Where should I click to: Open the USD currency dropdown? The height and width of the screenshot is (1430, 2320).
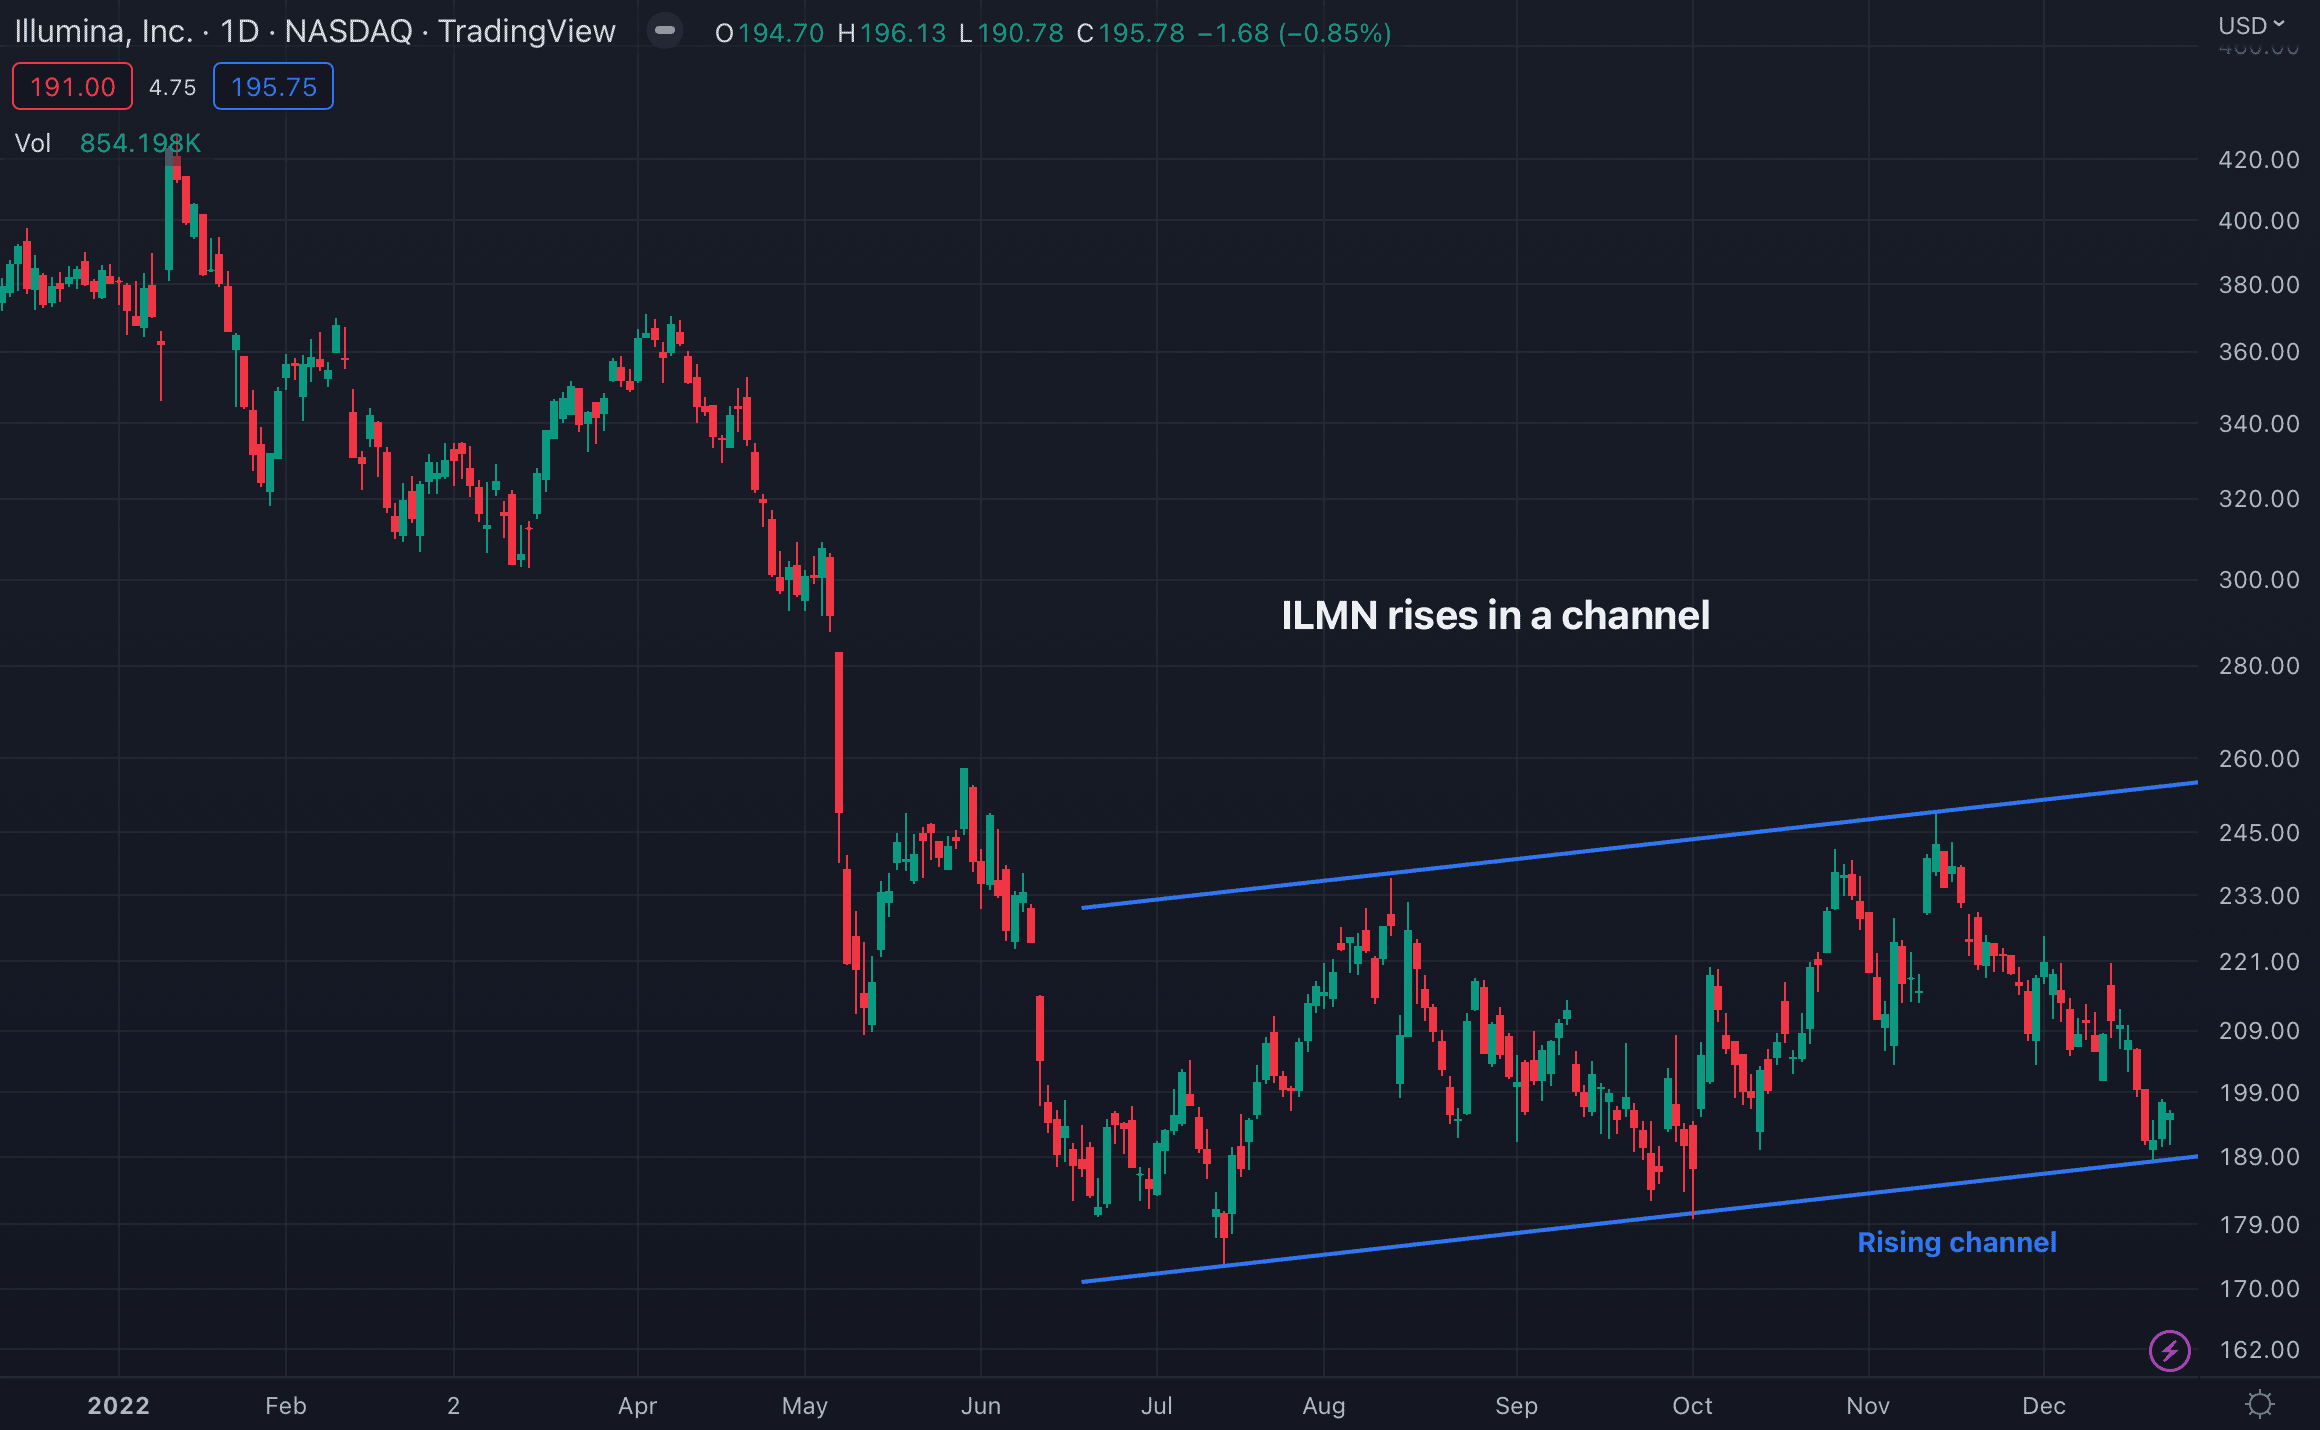point(2251,25)
